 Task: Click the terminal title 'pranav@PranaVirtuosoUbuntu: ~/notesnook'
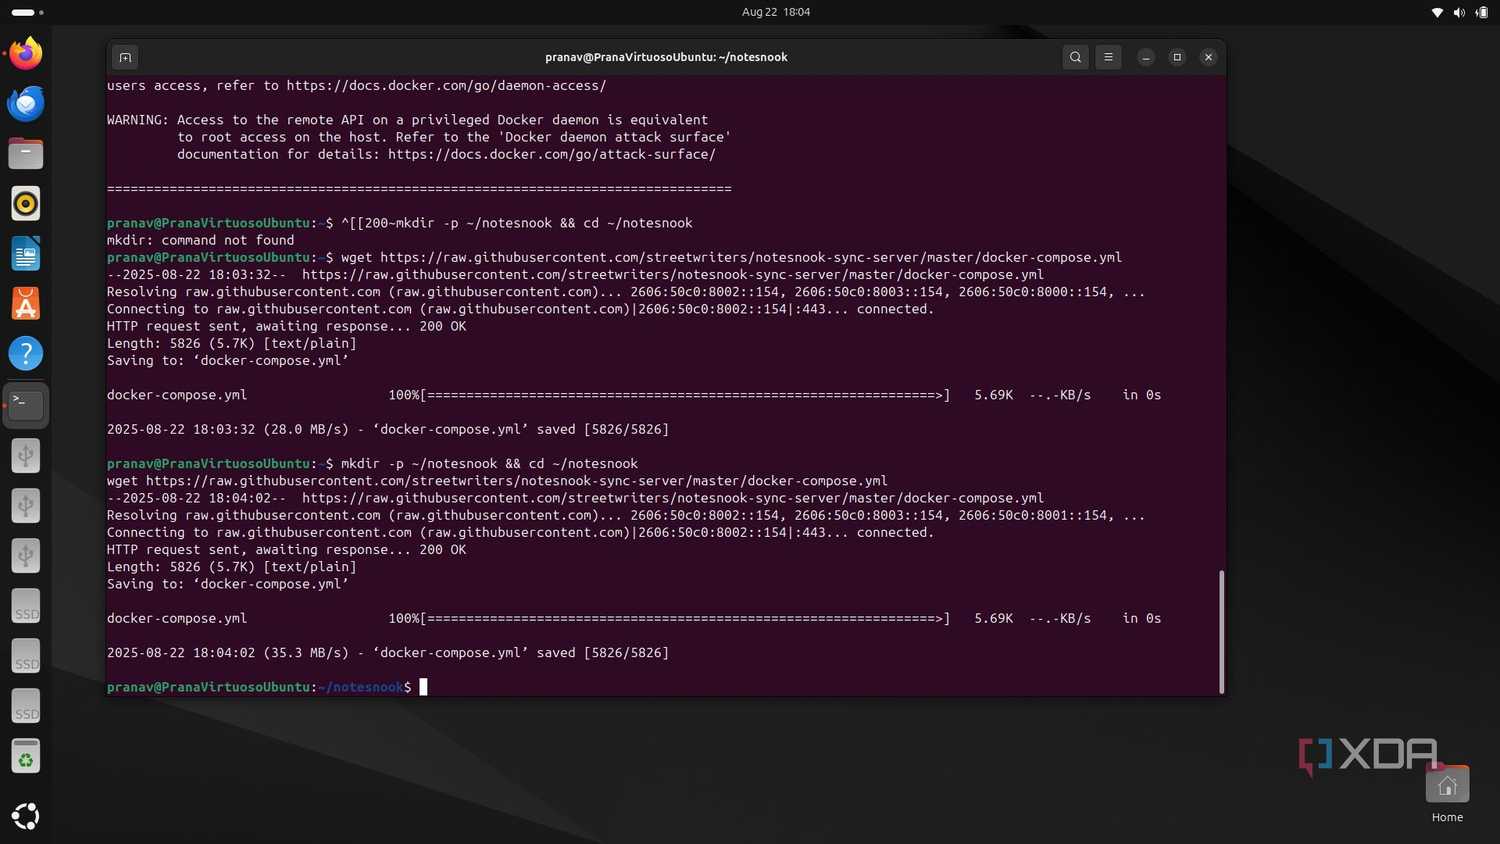click(x=666, y=57)
